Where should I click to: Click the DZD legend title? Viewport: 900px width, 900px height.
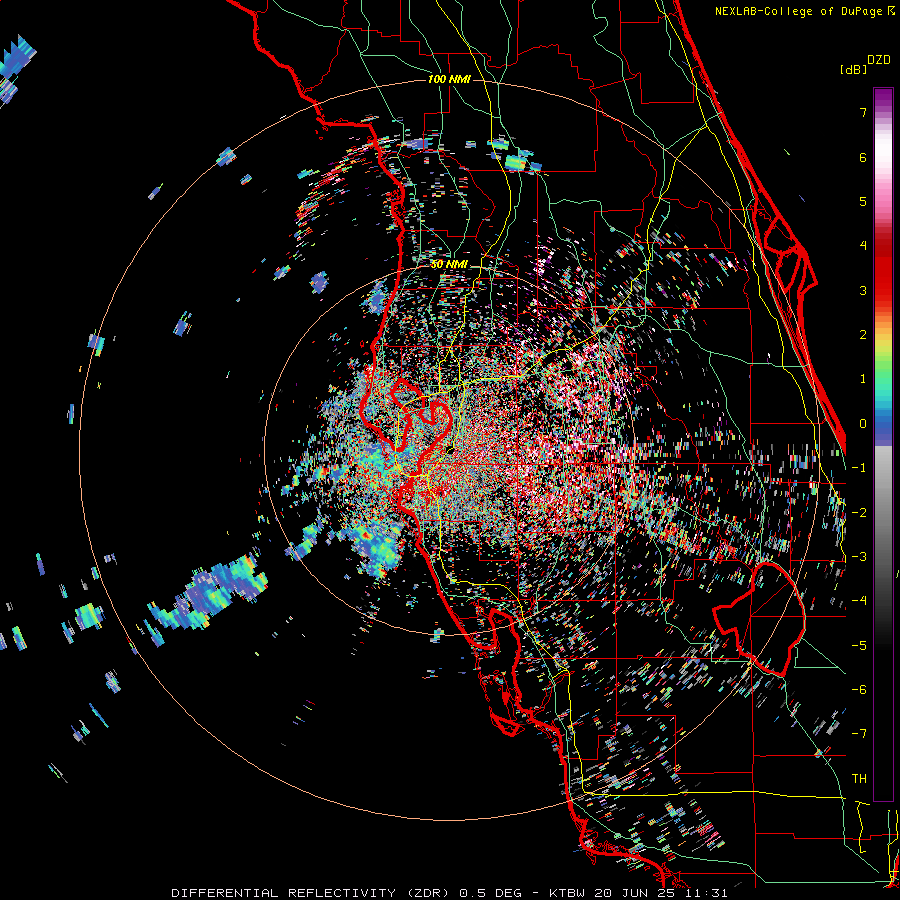pos(879,60)
